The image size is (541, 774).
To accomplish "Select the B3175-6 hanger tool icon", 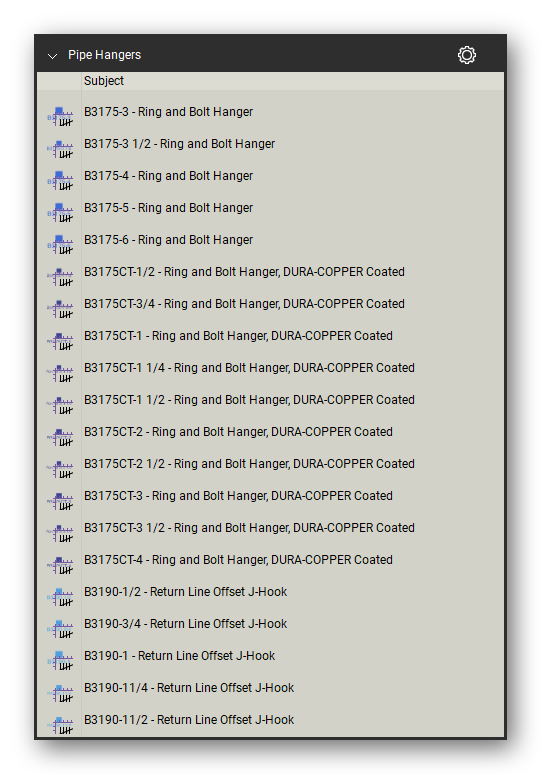I will click(x=60, y=245).
